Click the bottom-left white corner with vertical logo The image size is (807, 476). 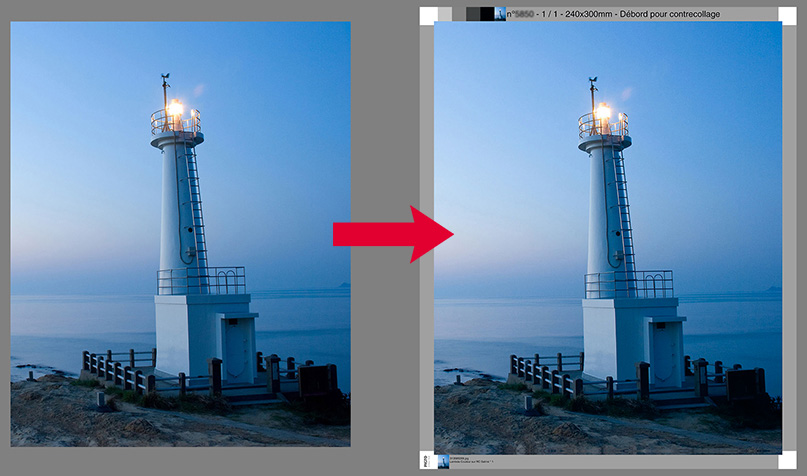tap(427, 462)
